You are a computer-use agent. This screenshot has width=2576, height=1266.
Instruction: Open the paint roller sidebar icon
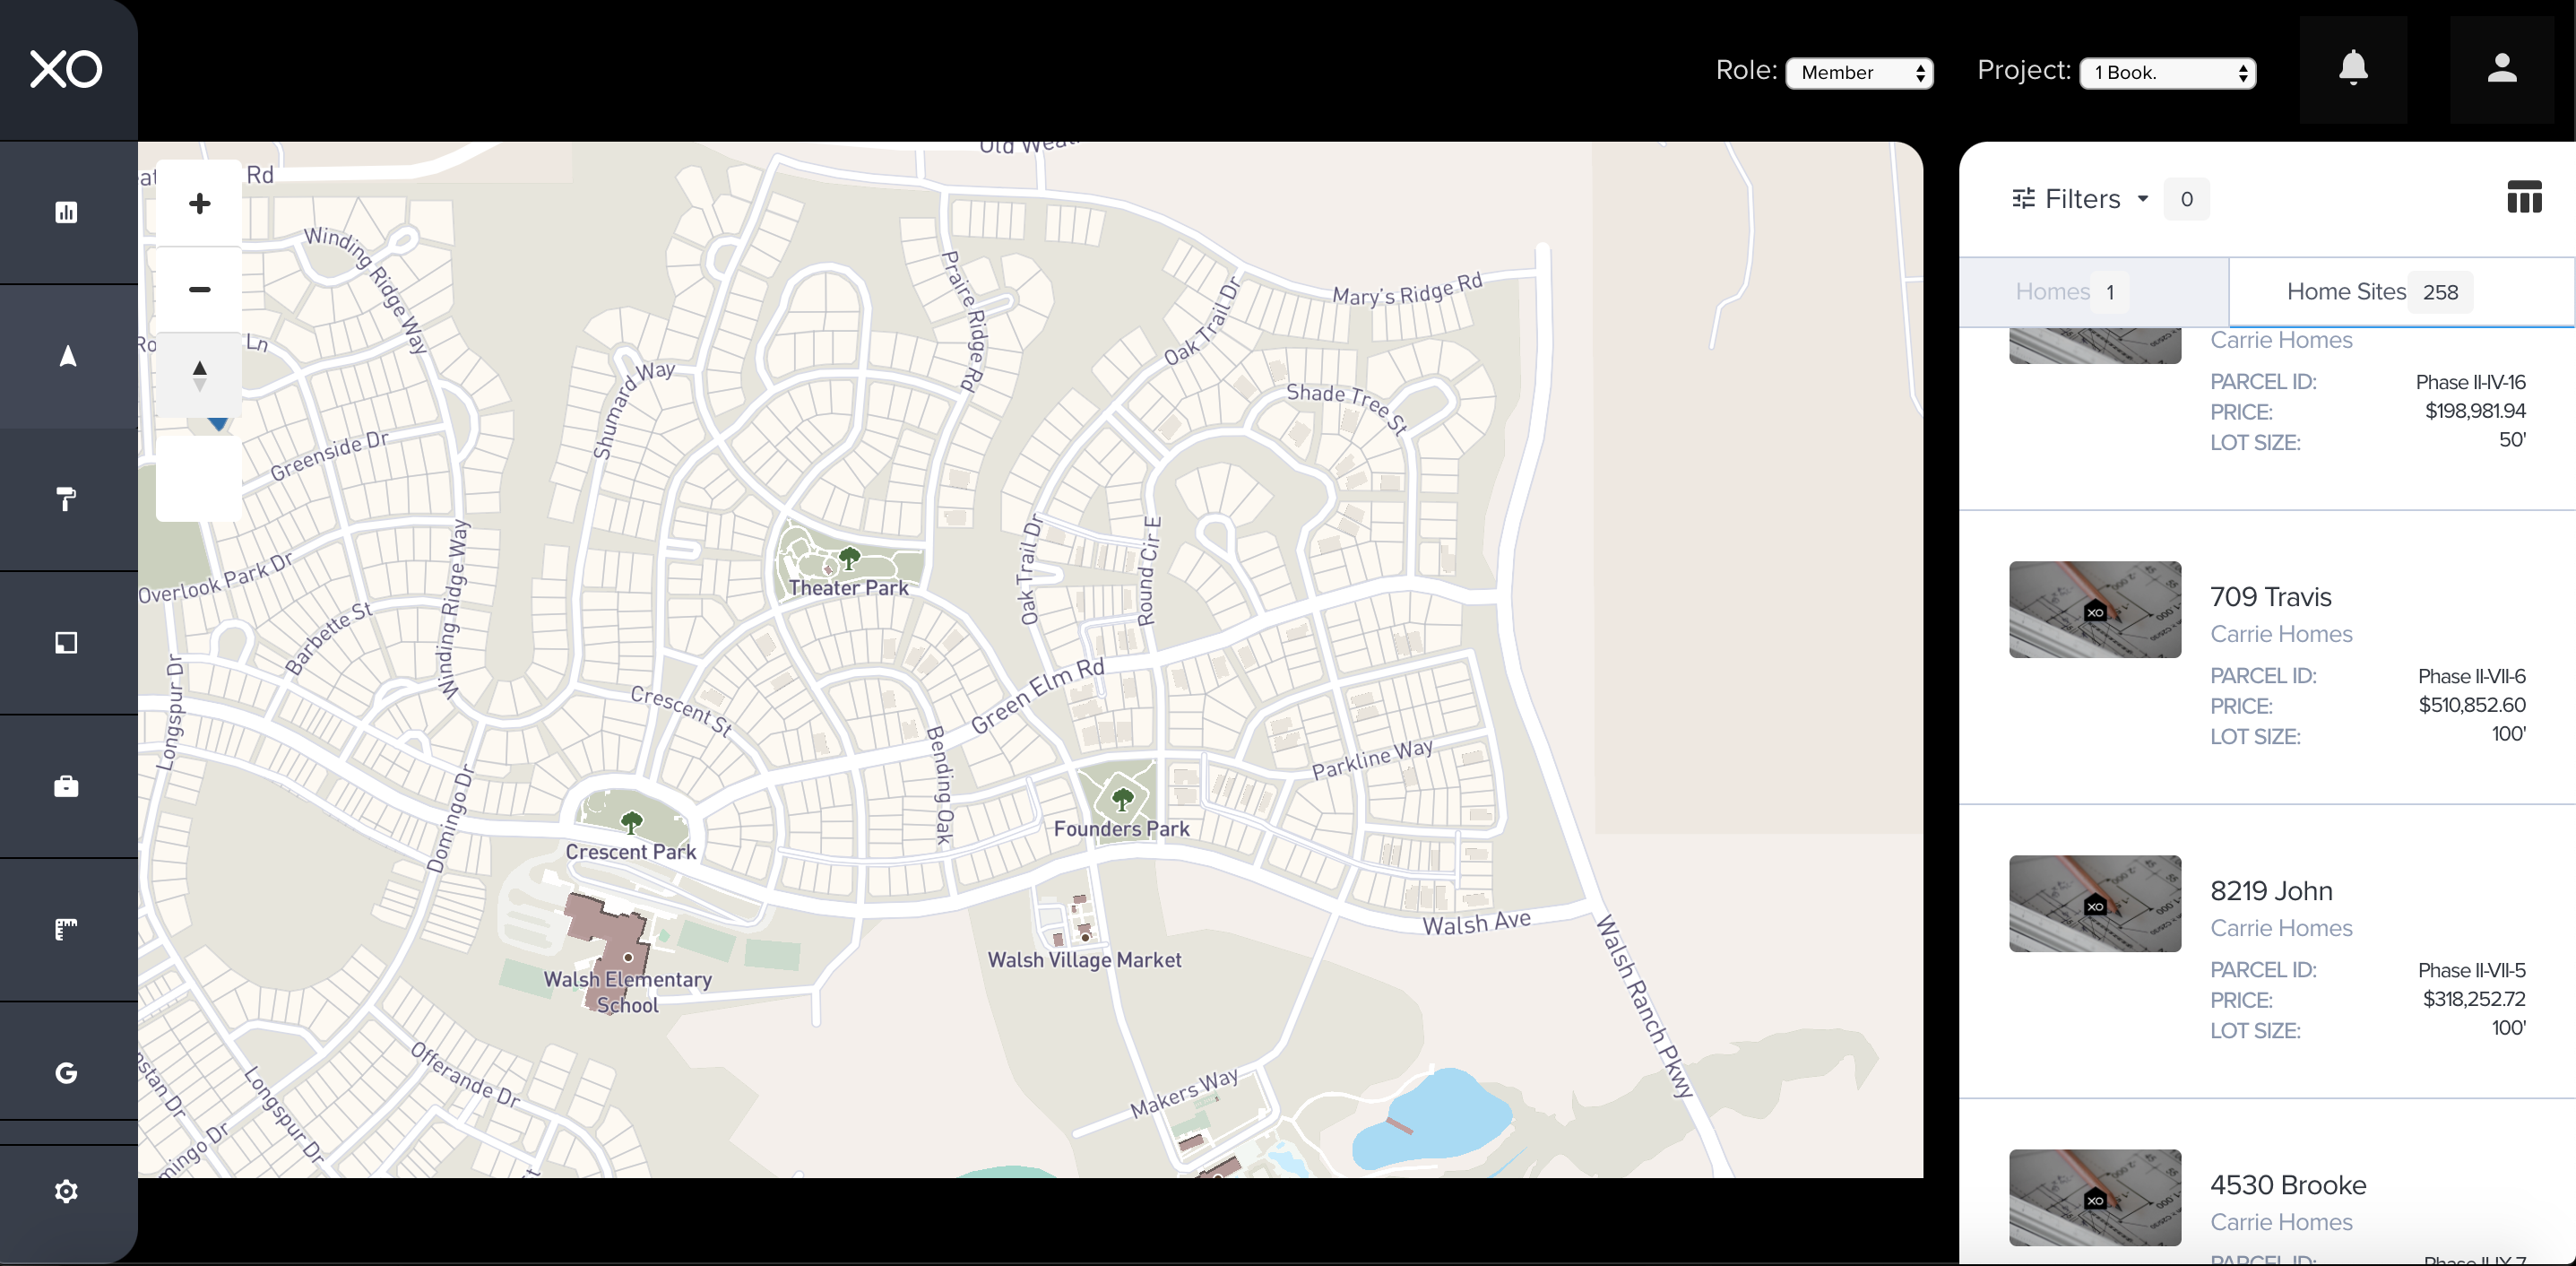click(x=66, y=498)
